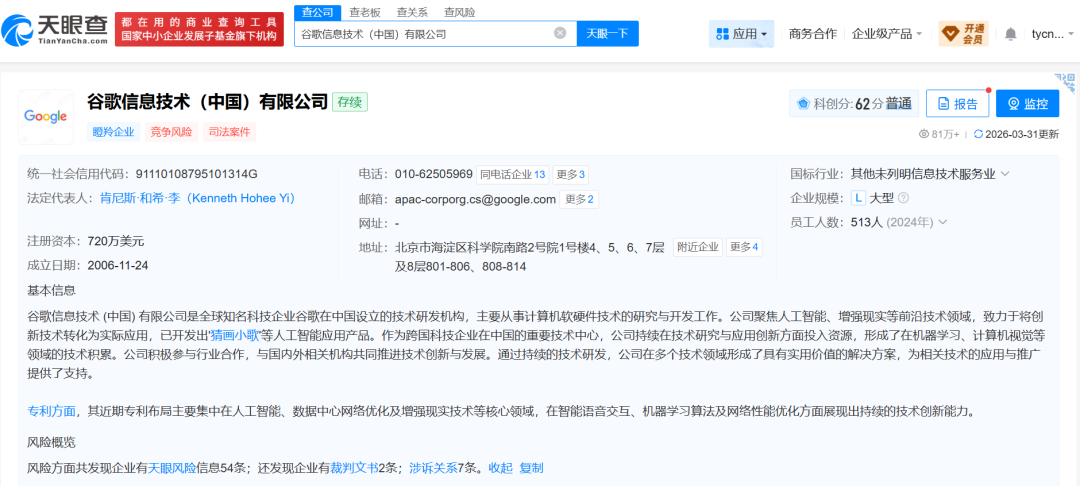This screenshot has width=1080, height=486.
Task: Select the 查老板 search tab
Action: [x=365, y=12]
